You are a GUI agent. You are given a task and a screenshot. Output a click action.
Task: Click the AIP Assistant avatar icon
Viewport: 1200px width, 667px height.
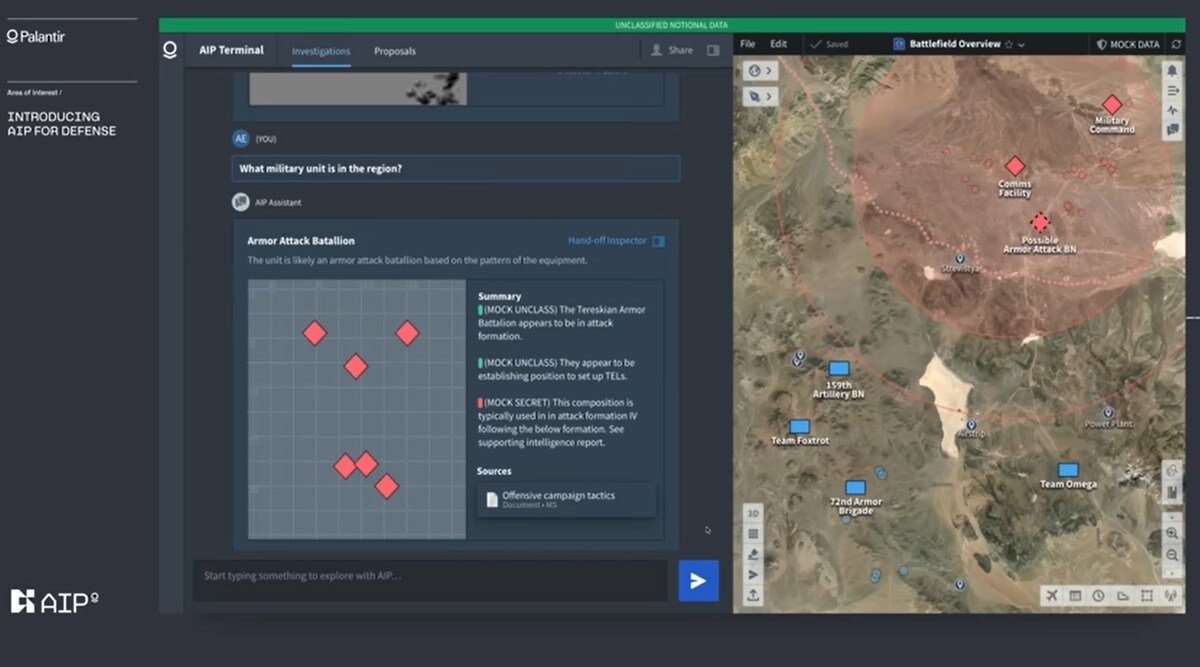[240, 202]
